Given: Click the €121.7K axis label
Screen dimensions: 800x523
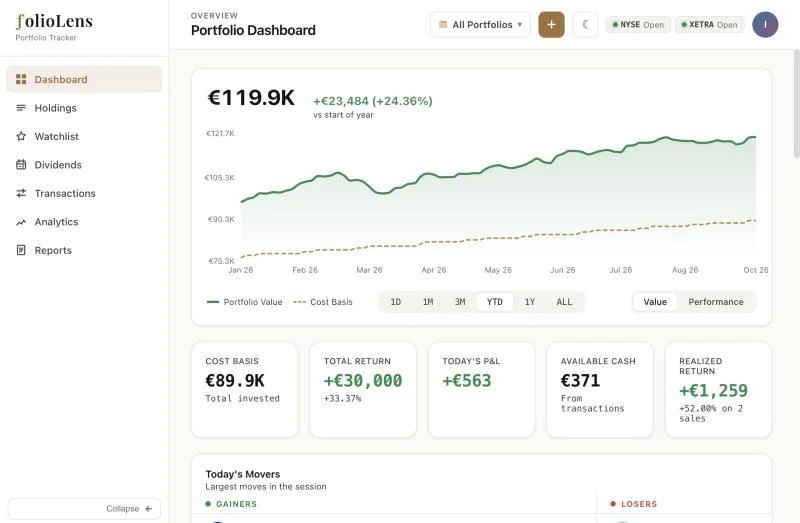Looking at the screenshot, I should [x=220, y=133].
